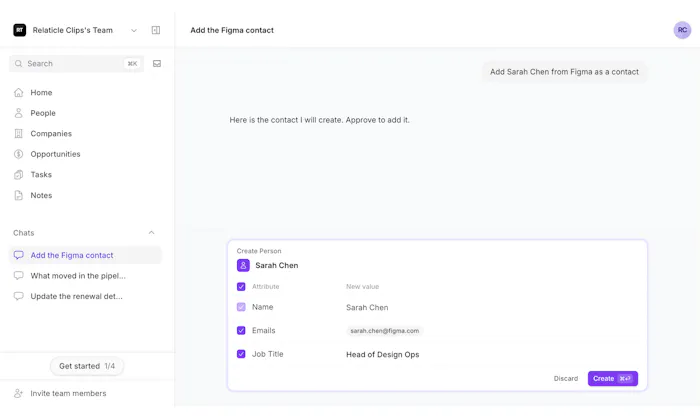Viewport: 700px width, 419px height.
Task: Discard the proposed contact
Action: [x=566, y=378]
